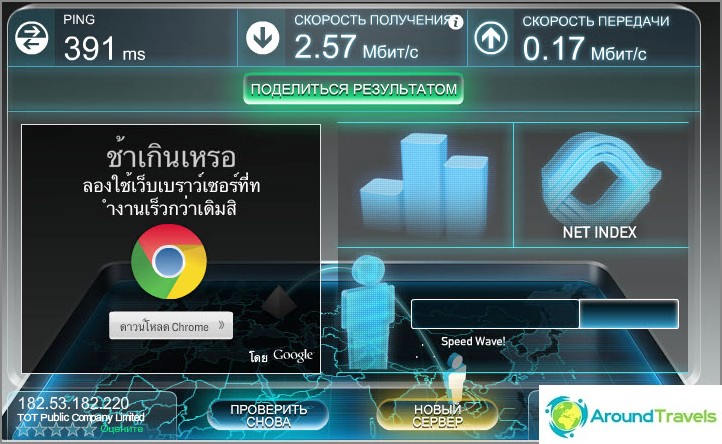Click the AroundTravels logo

[x=630, y=416]
